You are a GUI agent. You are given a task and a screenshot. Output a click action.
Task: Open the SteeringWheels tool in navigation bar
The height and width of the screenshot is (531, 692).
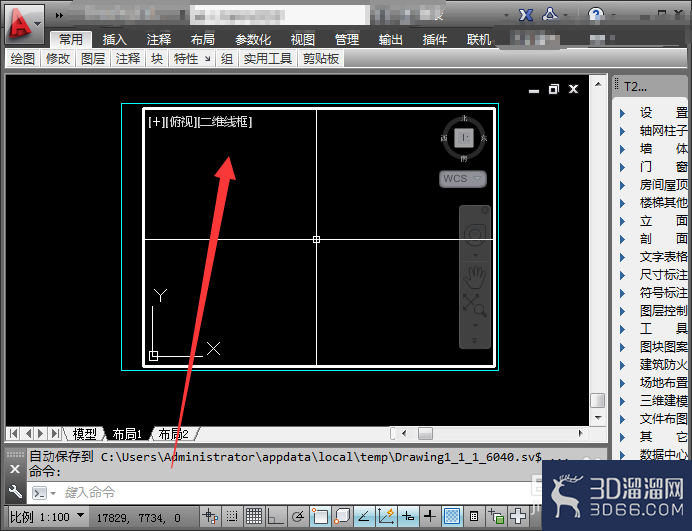click(474, 235)
